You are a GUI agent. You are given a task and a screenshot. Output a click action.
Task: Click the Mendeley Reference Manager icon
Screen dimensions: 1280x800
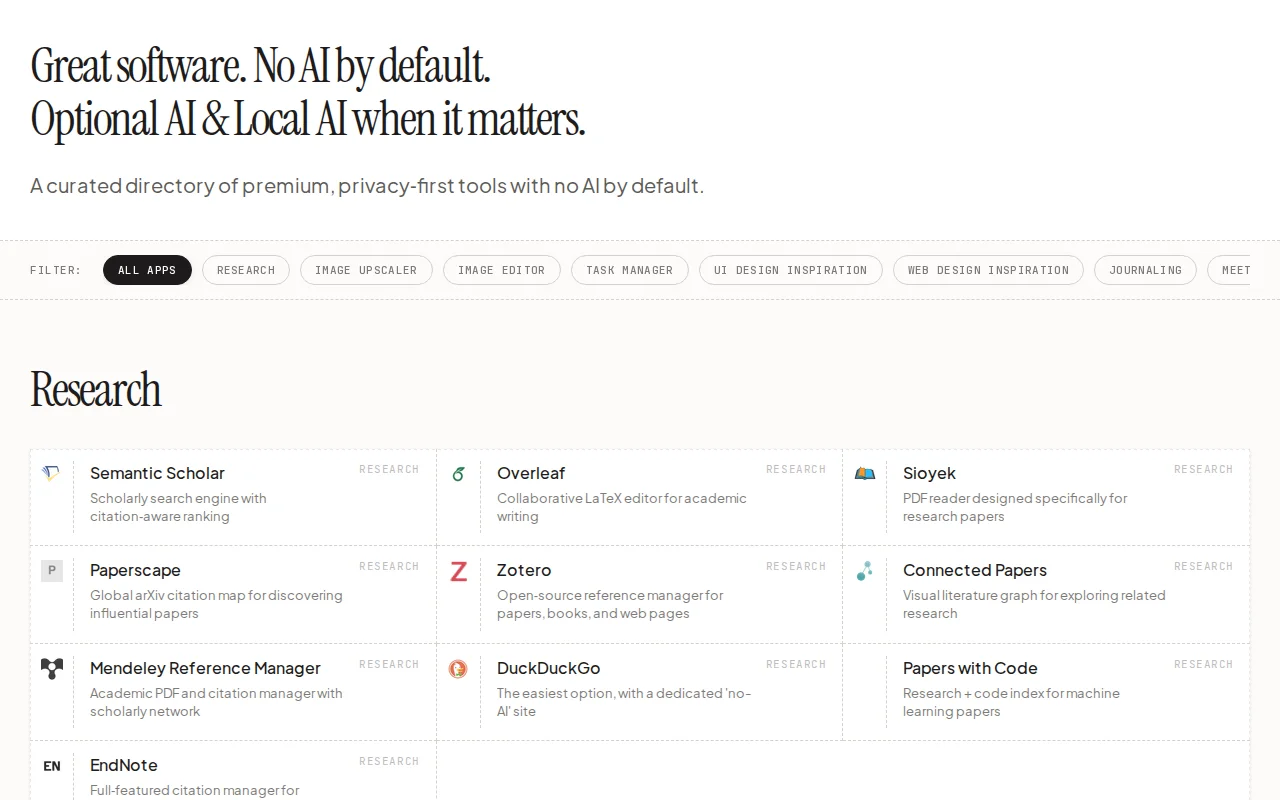(x=52, y=668)
